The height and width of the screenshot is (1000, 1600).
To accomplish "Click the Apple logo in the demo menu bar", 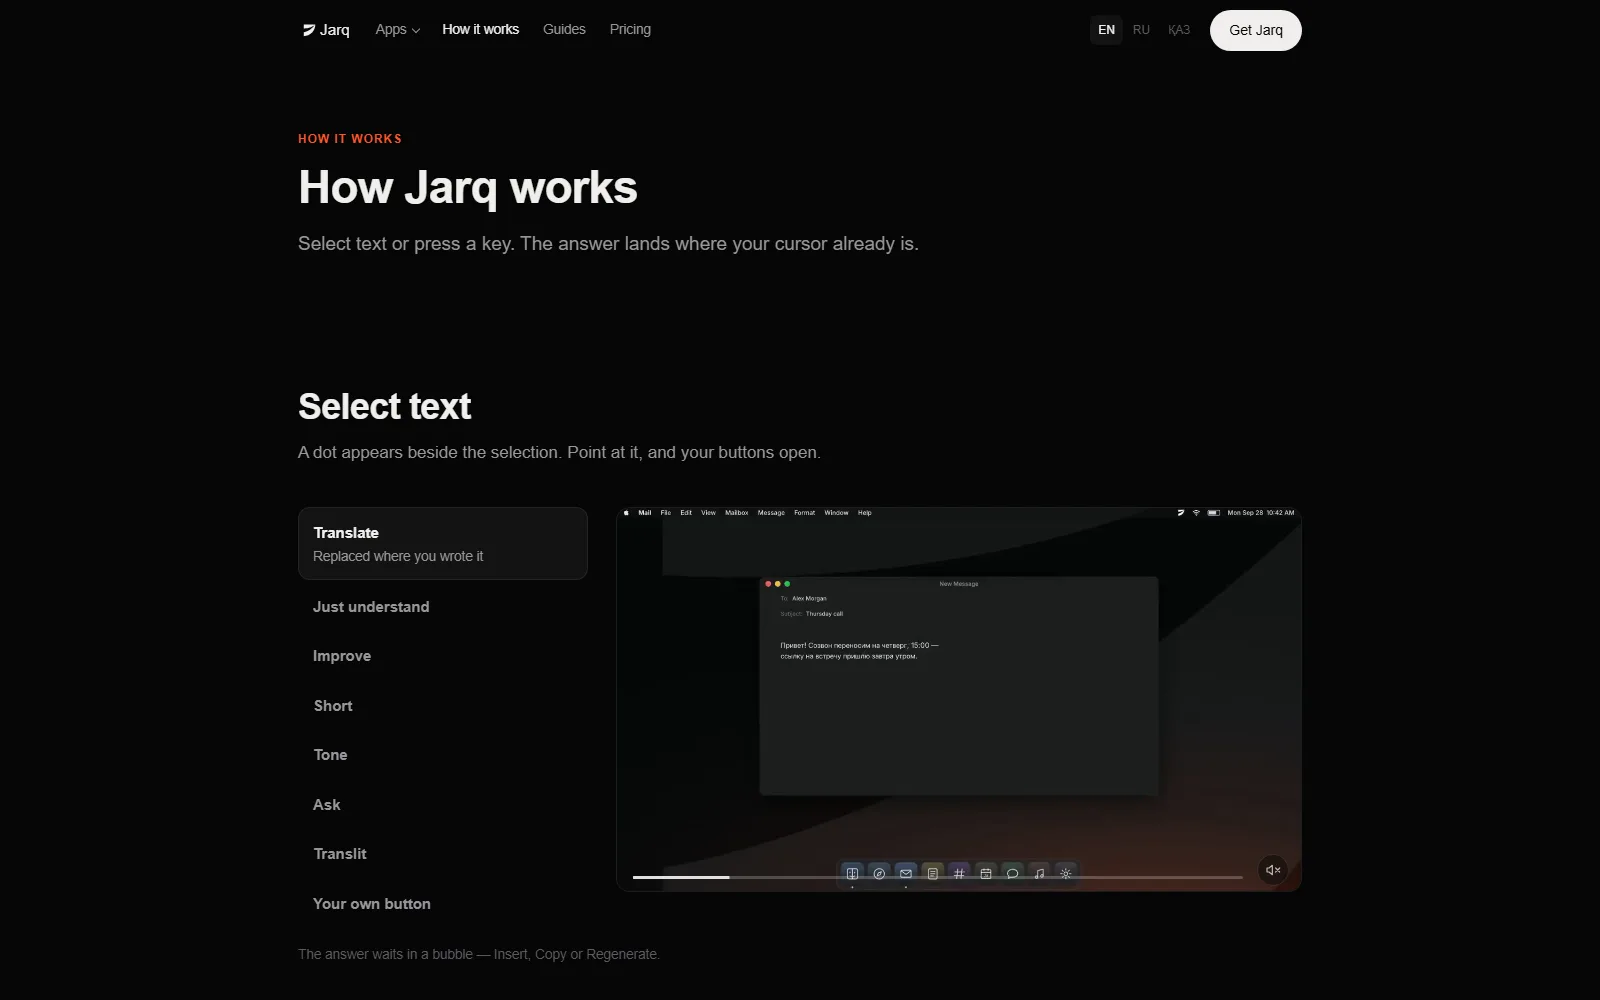I will [627, 513].
